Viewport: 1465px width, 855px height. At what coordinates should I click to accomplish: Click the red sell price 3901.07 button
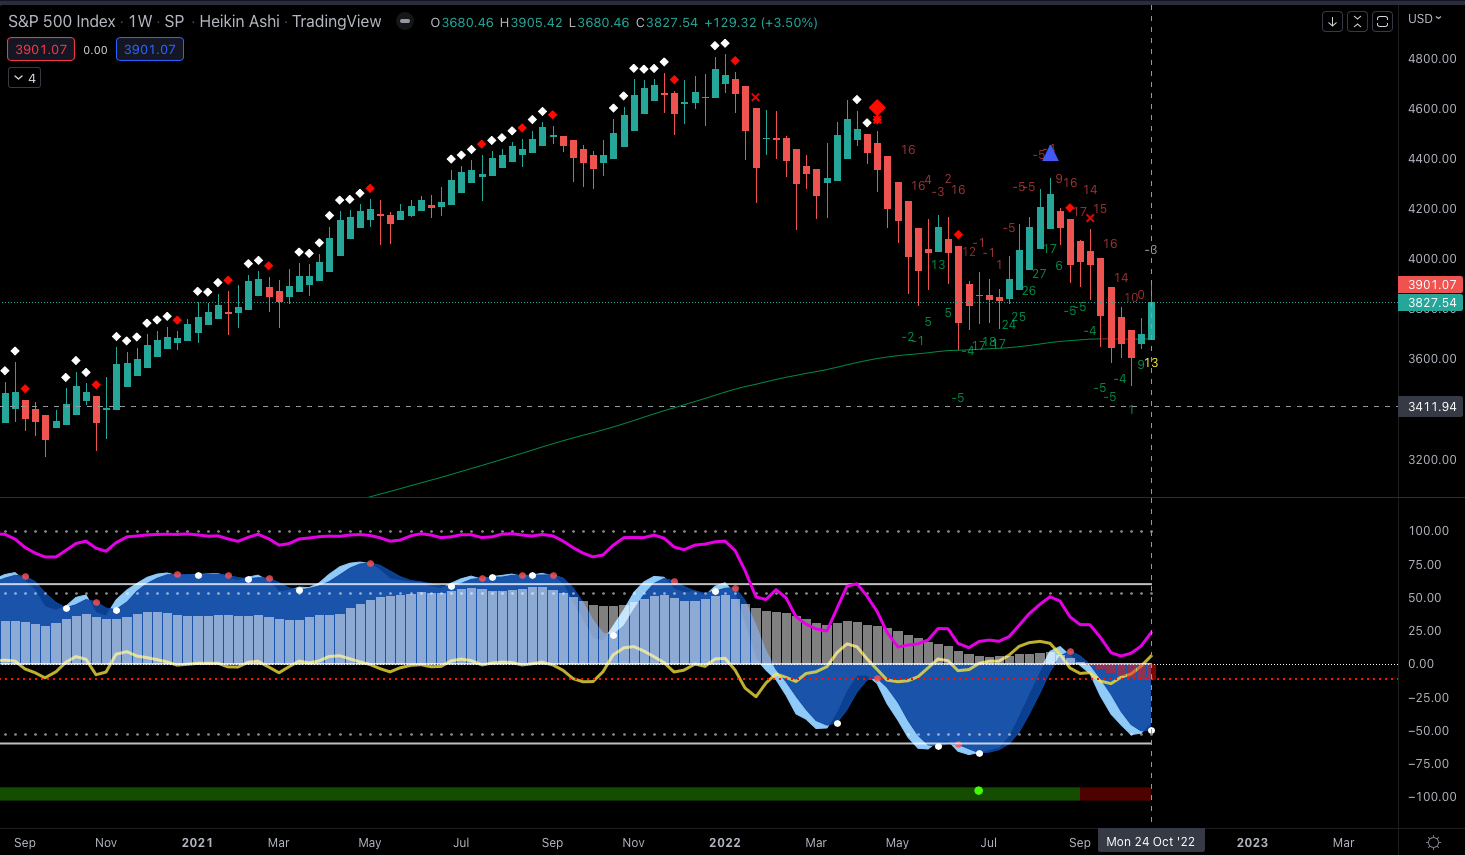pos(41,49)
